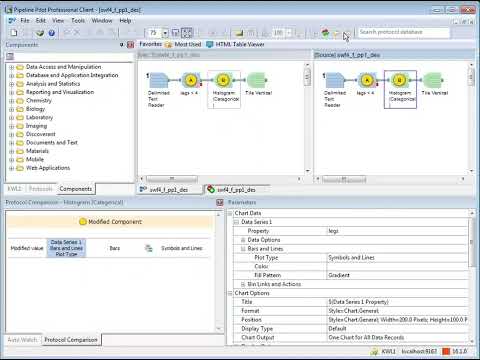Select the source pane 'legs < 4' component
The height and width of the screenshot is (360, 480).
tap(367, 84)
